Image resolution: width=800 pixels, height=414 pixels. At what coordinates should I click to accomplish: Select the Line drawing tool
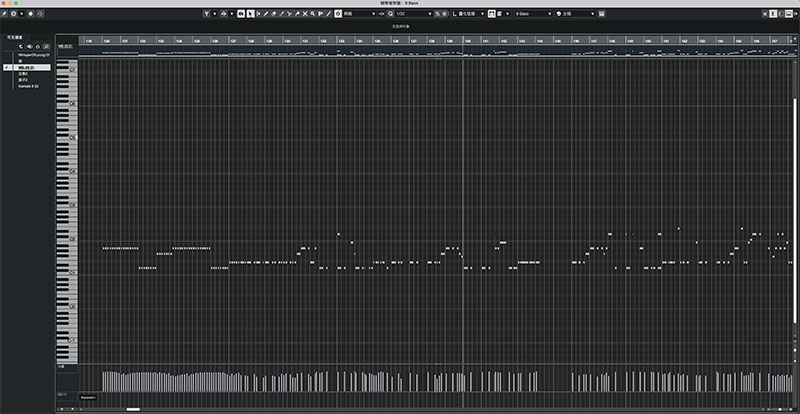point(329,14)
